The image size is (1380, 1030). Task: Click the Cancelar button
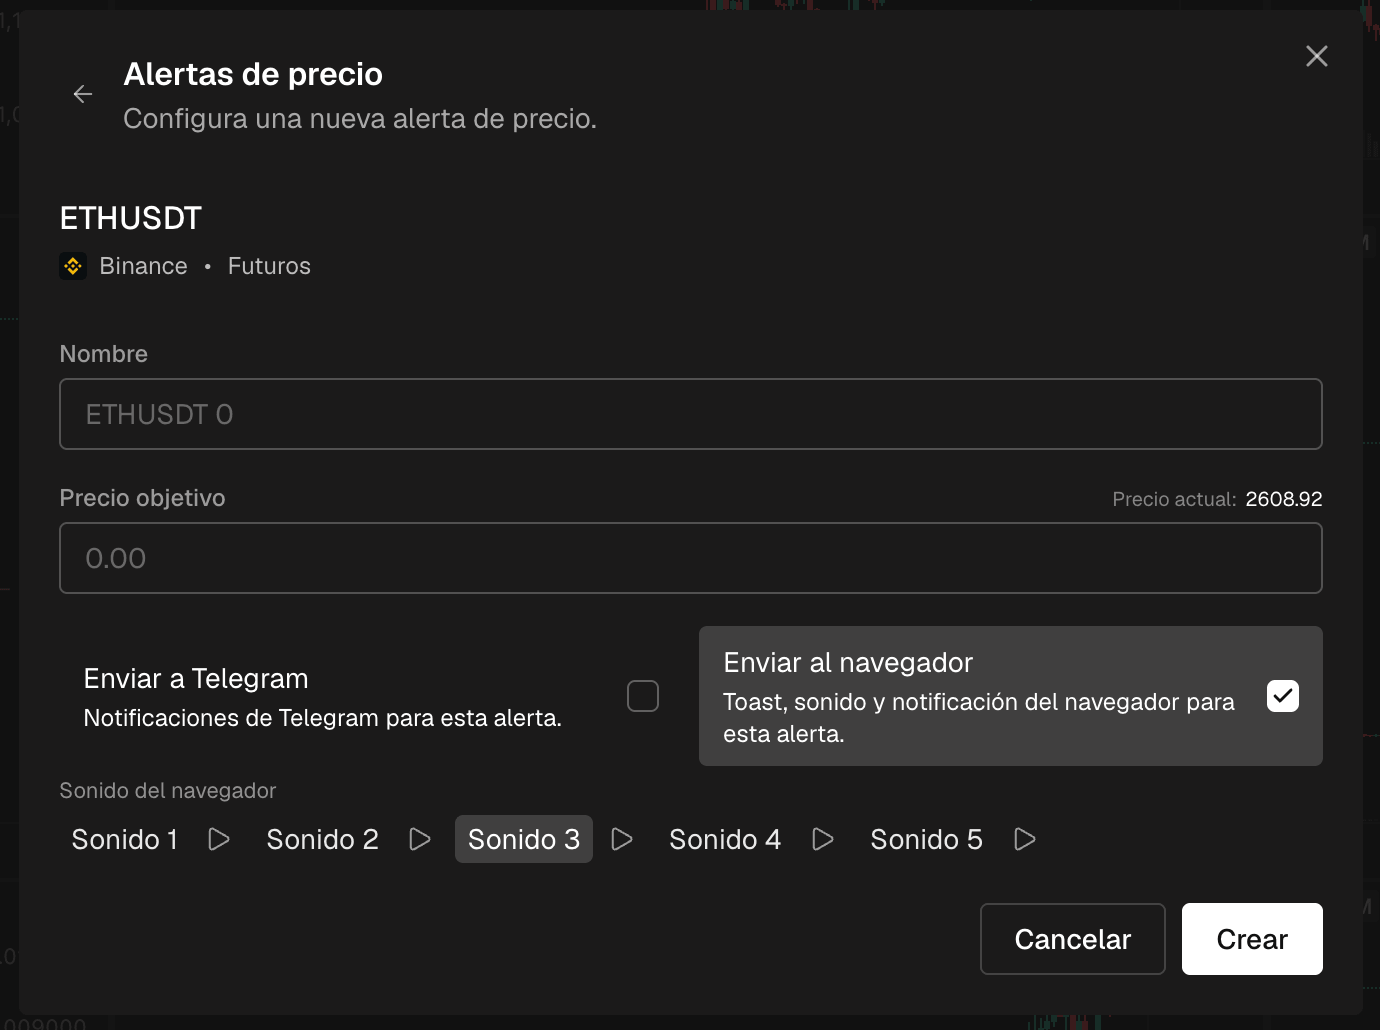pyautogui.click(x=1073, y=939)
